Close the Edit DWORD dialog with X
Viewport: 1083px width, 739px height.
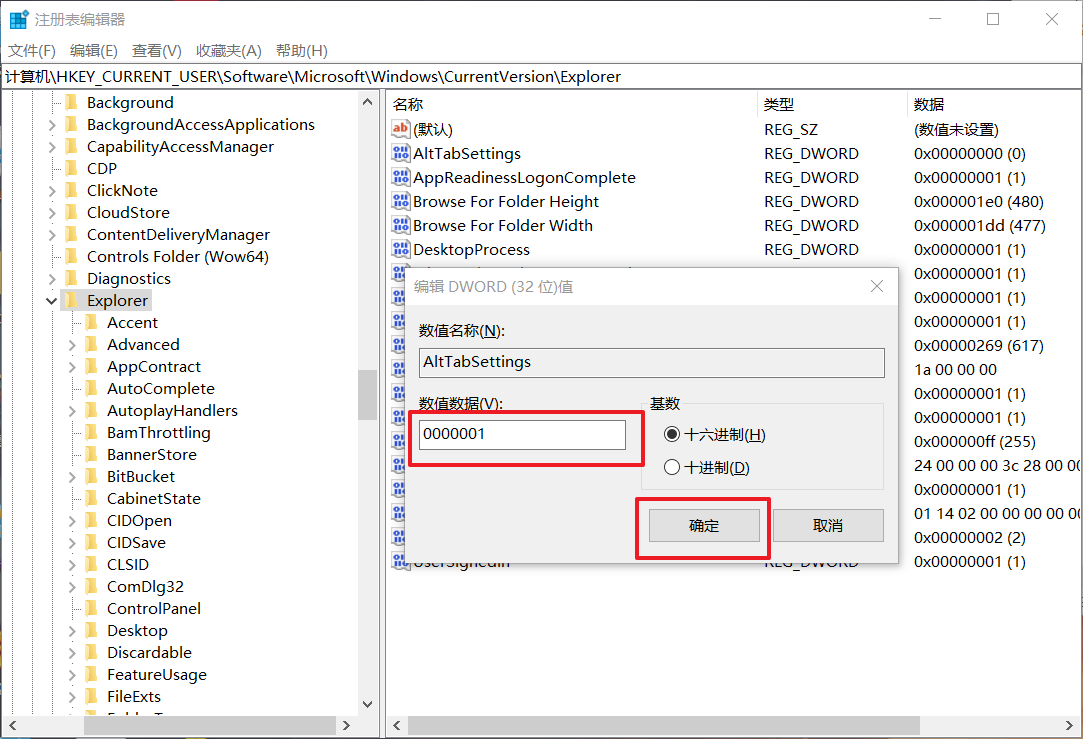(x=876, y=287)
